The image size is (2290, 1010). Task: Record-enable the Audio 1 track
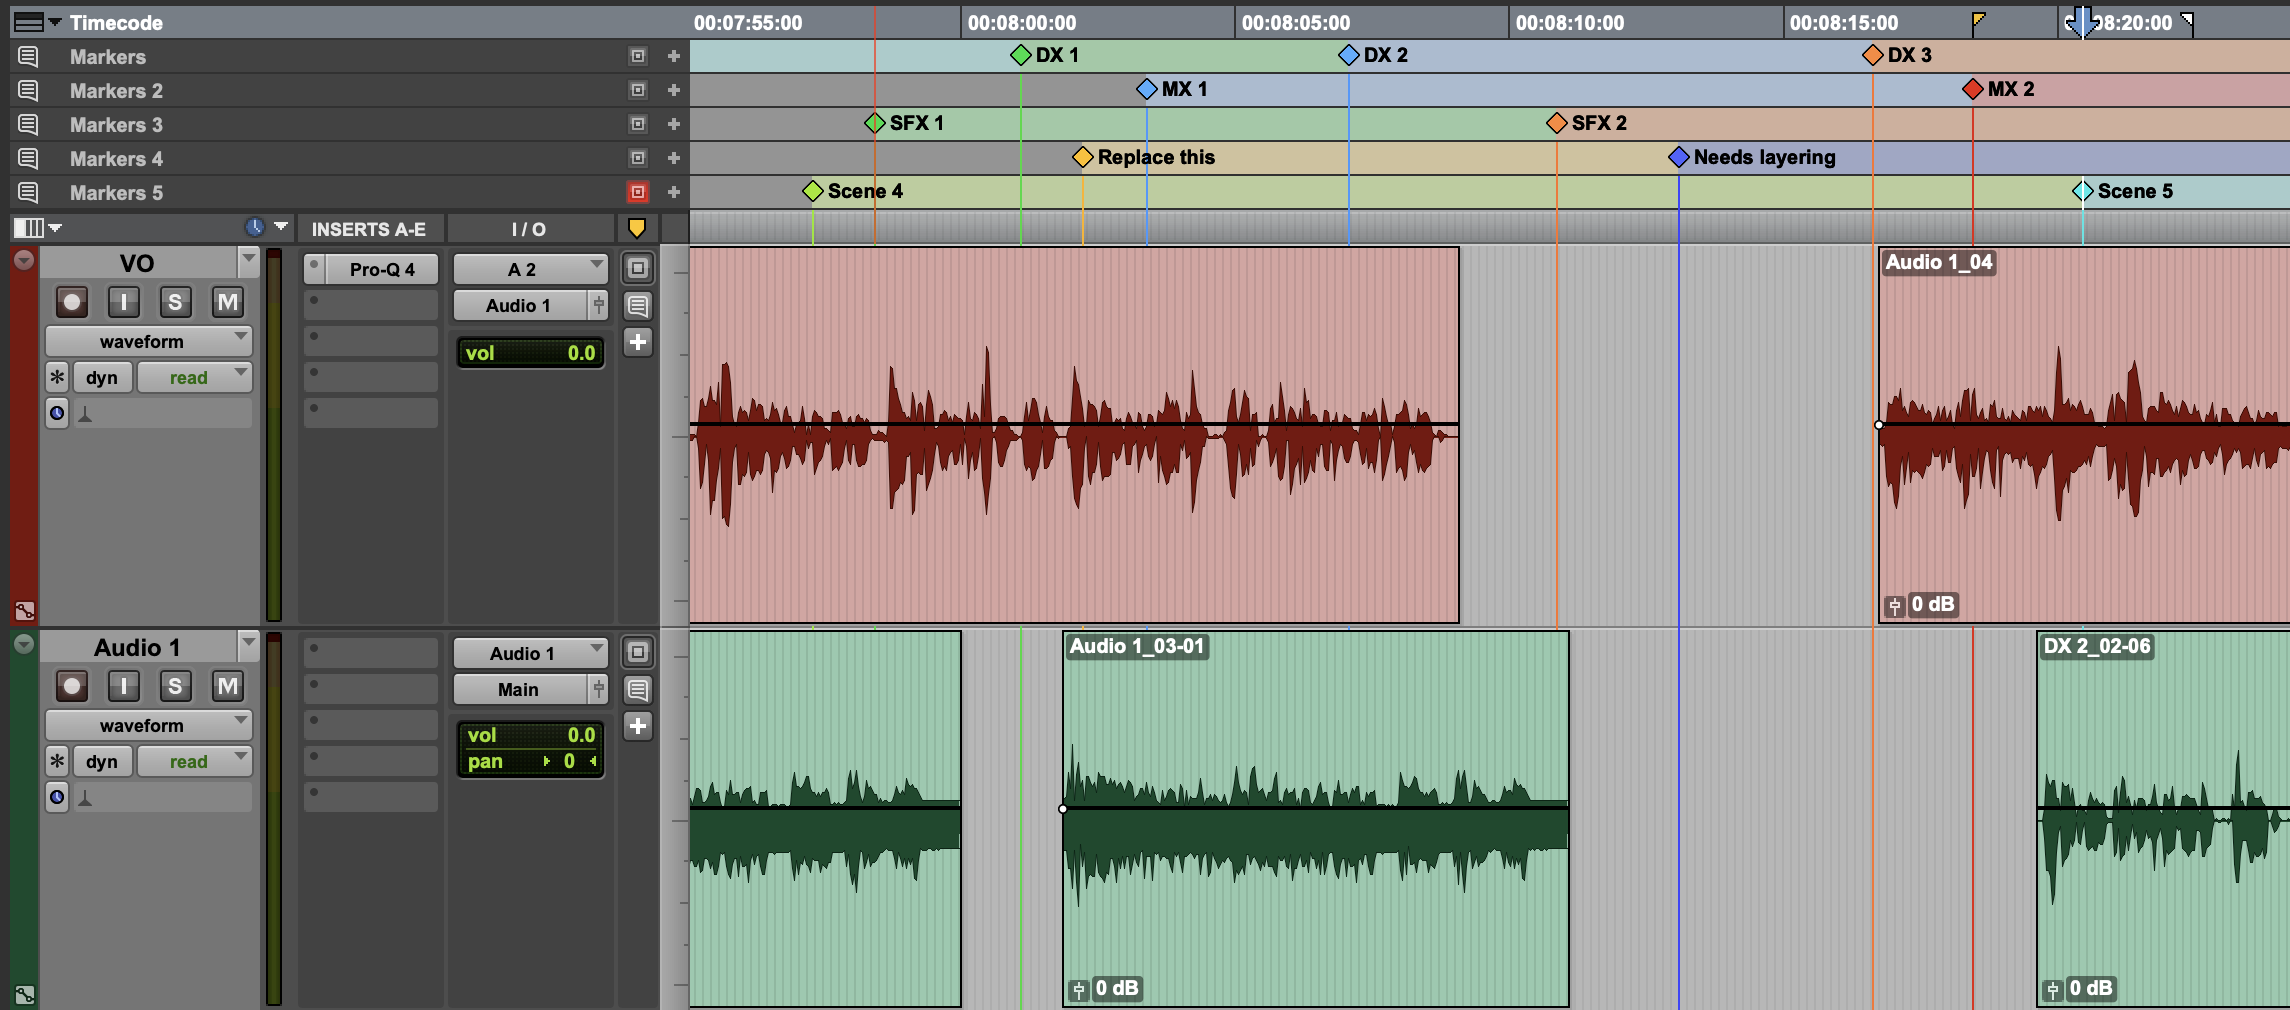coord(72,686)
